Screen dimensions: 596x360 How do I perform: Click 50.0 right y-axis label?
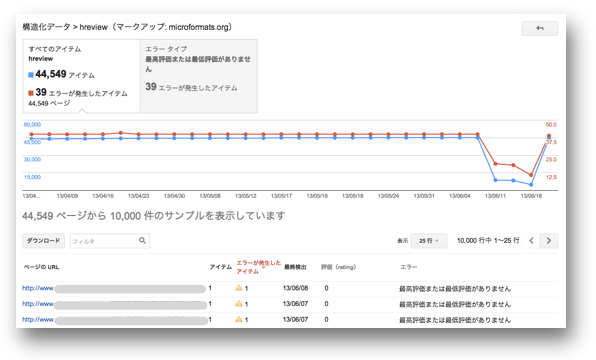tap(551, 125)
